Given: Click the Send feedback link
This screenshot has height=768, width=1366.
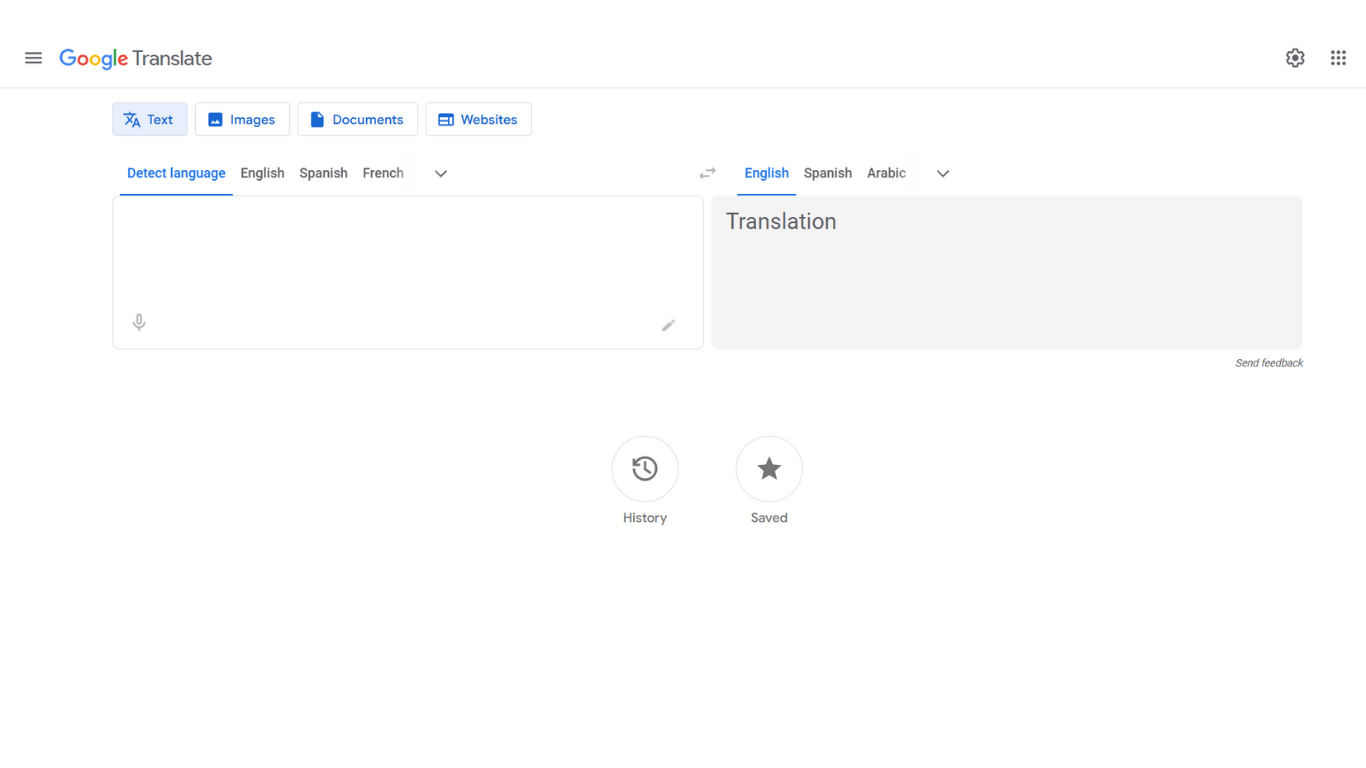Looking at the screenshot, I should point(1268,363).
